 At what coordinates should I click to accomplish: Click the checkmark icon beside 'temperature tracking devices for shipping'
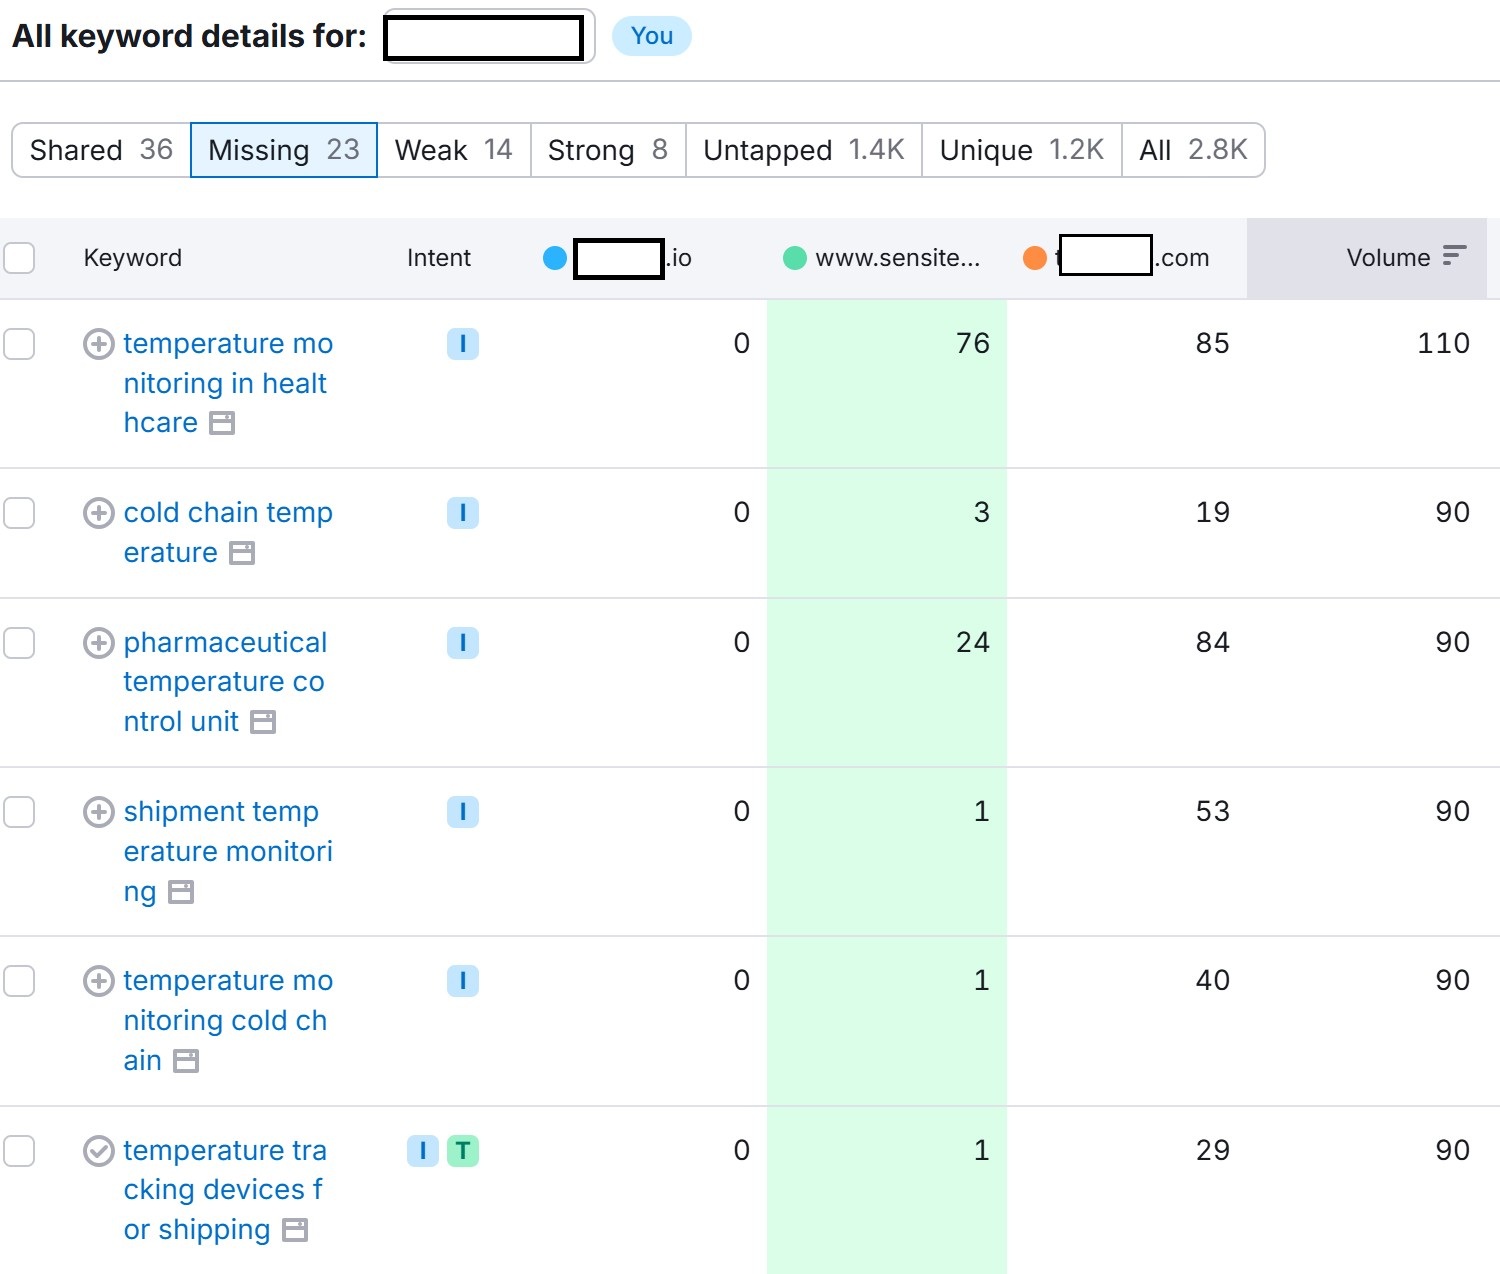98,1151
